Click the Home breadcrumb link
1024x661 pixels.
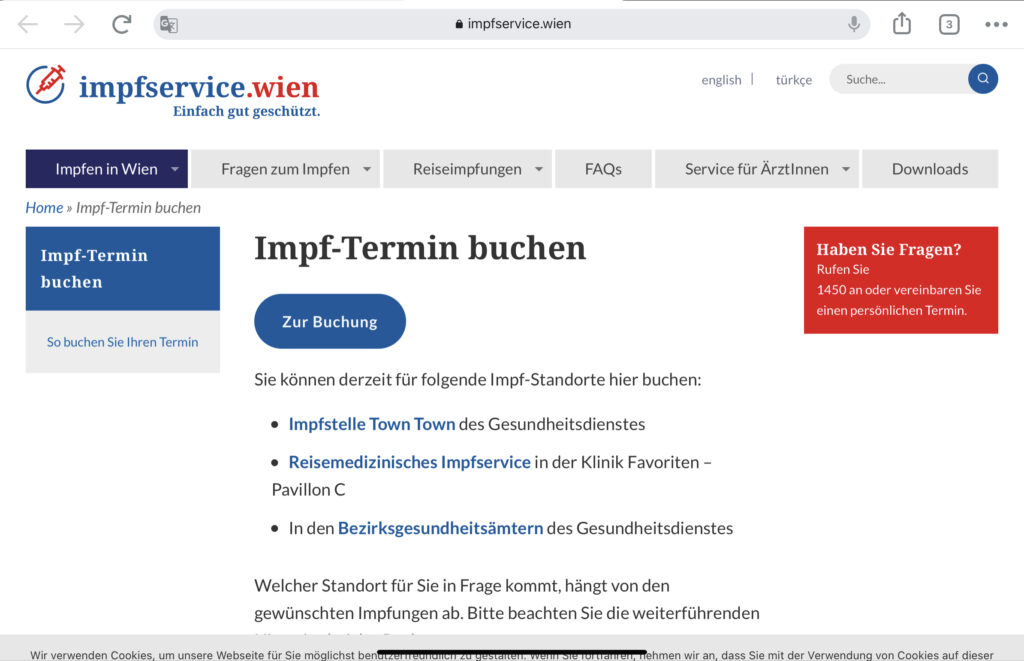click(x=44, y=208)
